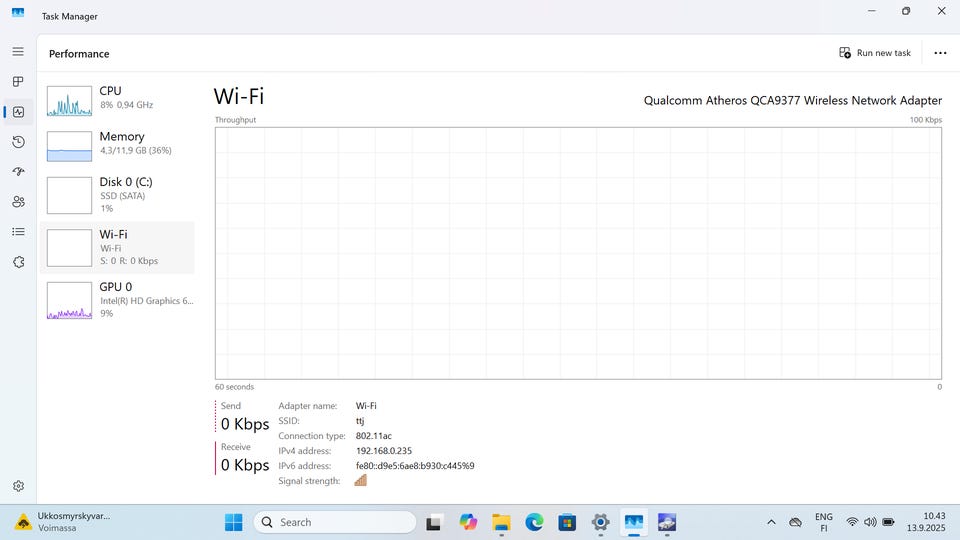The height and width of the screenshot is (540, 960).
Task: Open Settings gear in taskbar
Action: (x=601, y=522)
